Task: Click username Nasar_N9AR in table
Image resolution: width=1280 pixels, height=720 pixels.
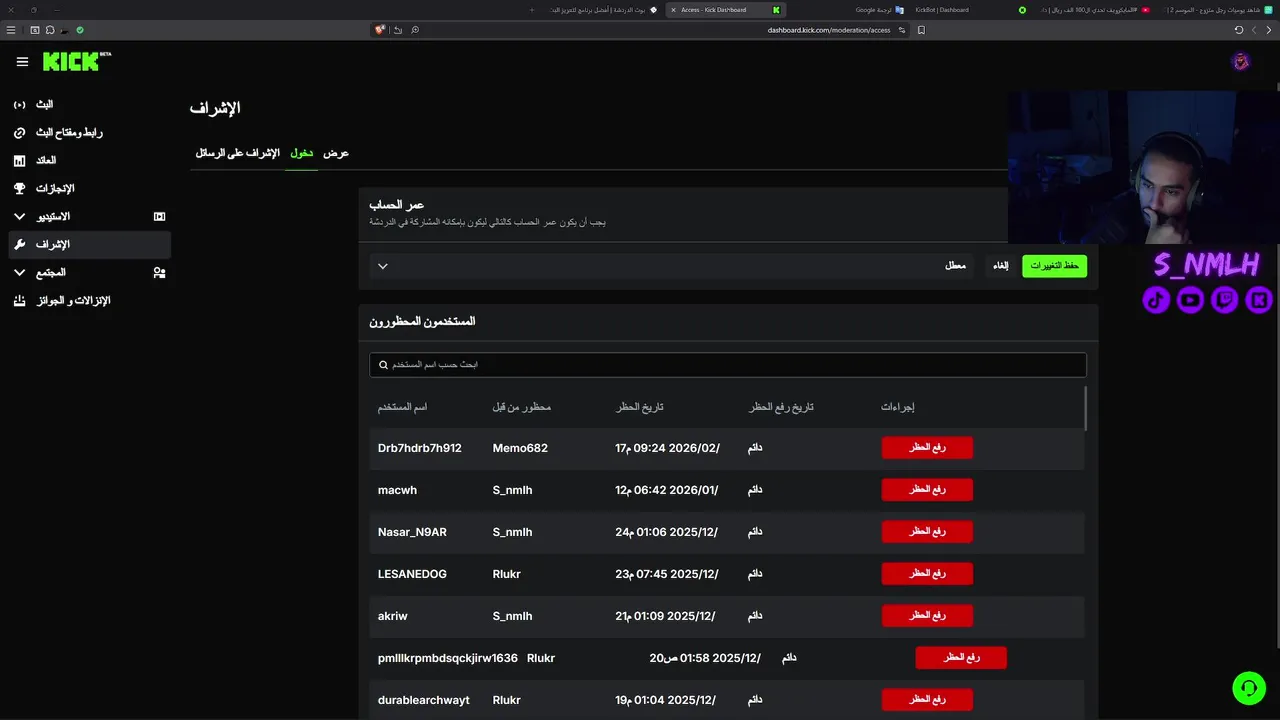Action: [x=412, y=532]
